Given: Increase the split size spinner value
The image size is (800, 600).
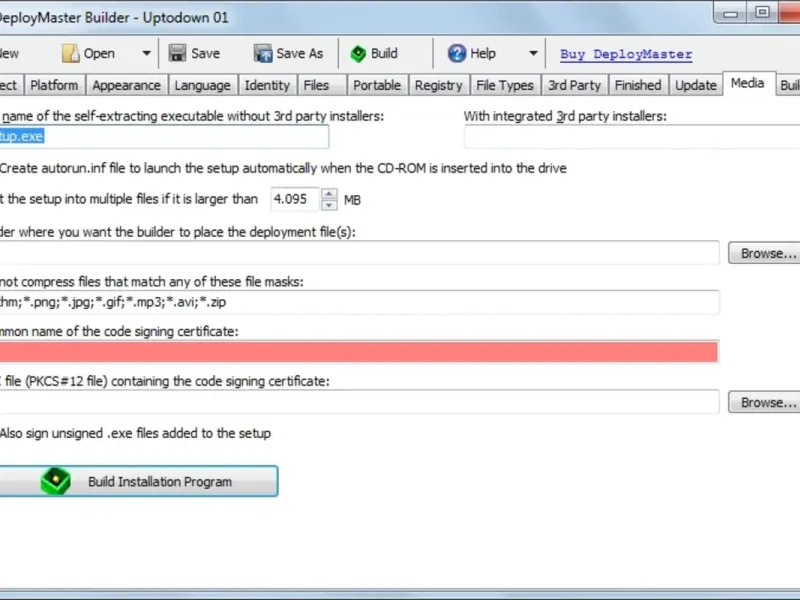Looking at the screenshot, I should pos(329,194).
